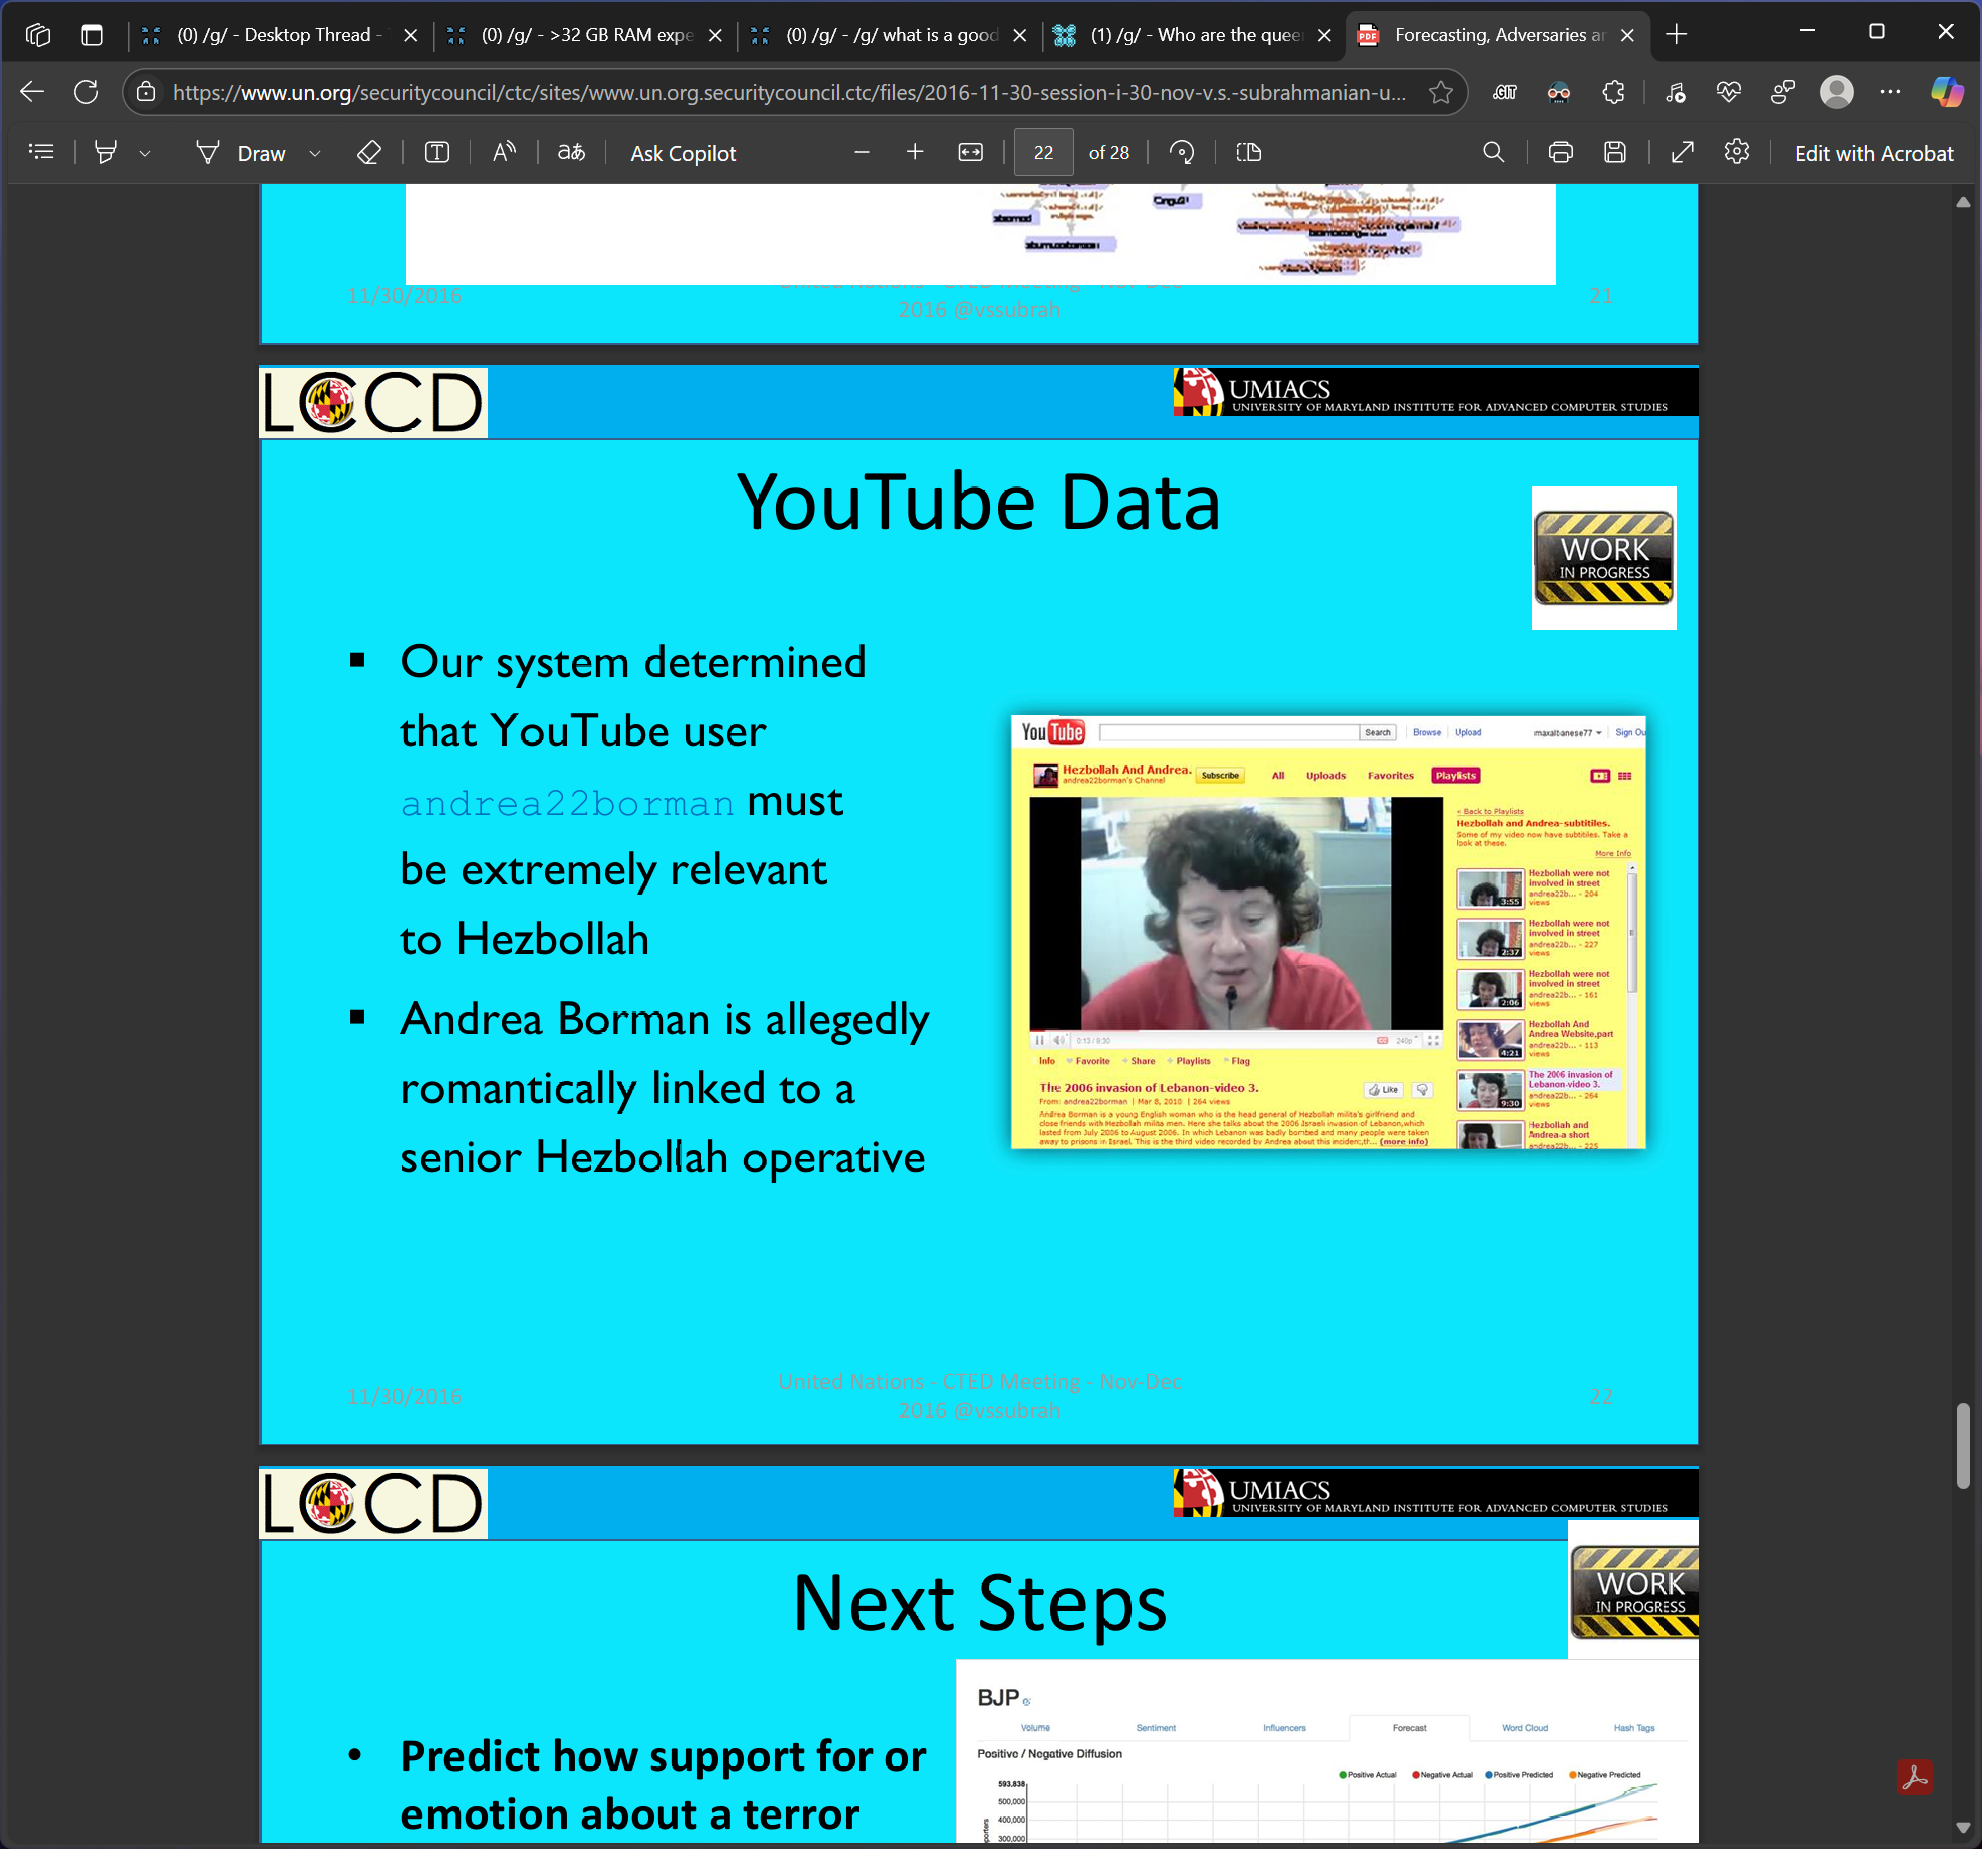Open the Workspaces icon in title bar
The width and height of the screenshot is (1982, 1849).
pyautogui.click(x=38, y=35)
